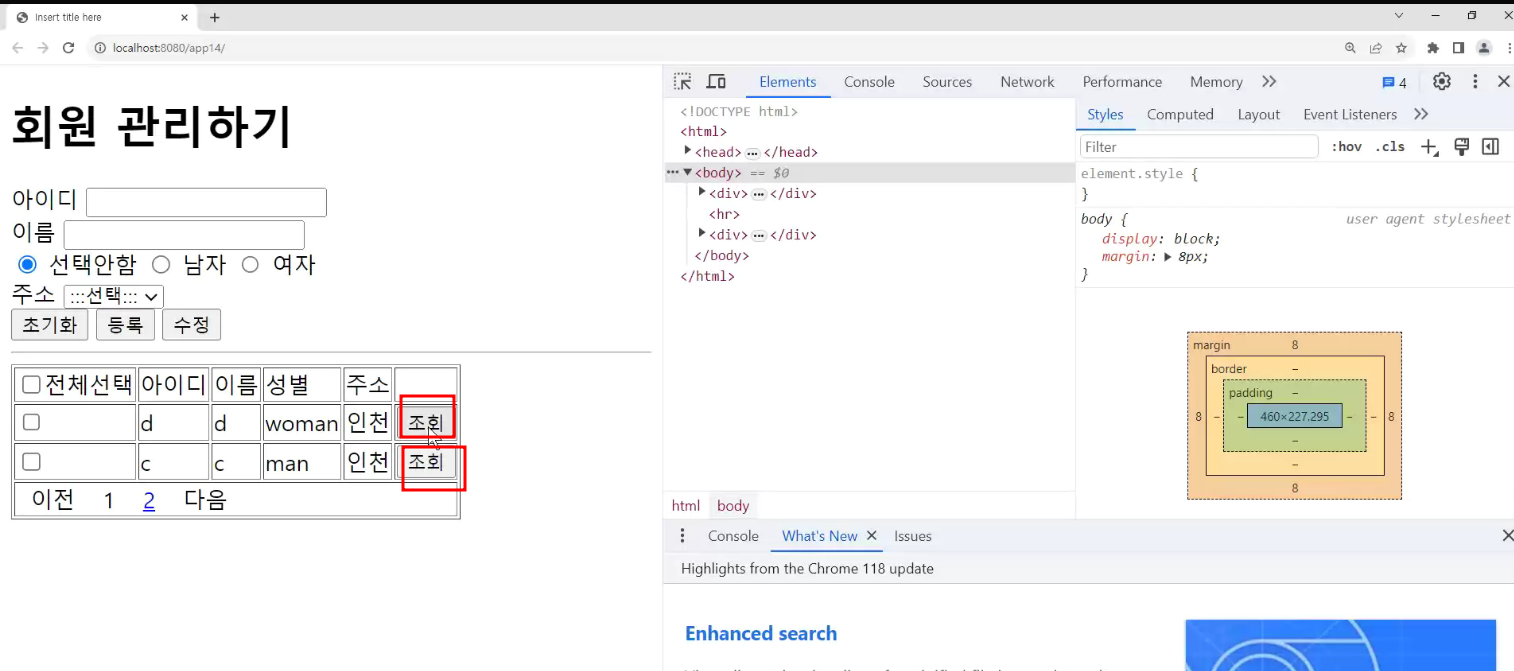Click 조회 button in row d
The image size is (1514, 671).
coord(426,422)
